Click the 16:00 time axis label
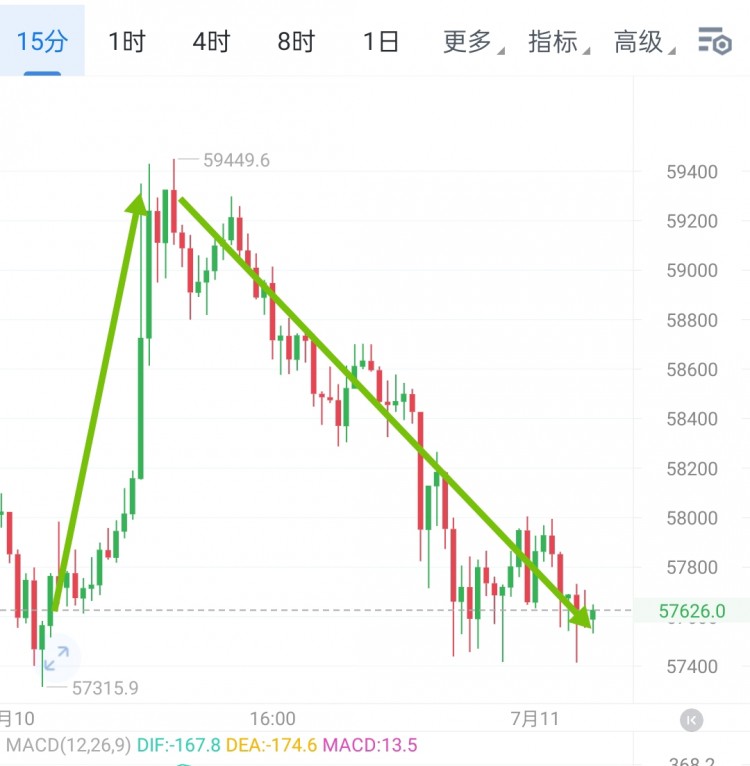 tap(273, 719)
